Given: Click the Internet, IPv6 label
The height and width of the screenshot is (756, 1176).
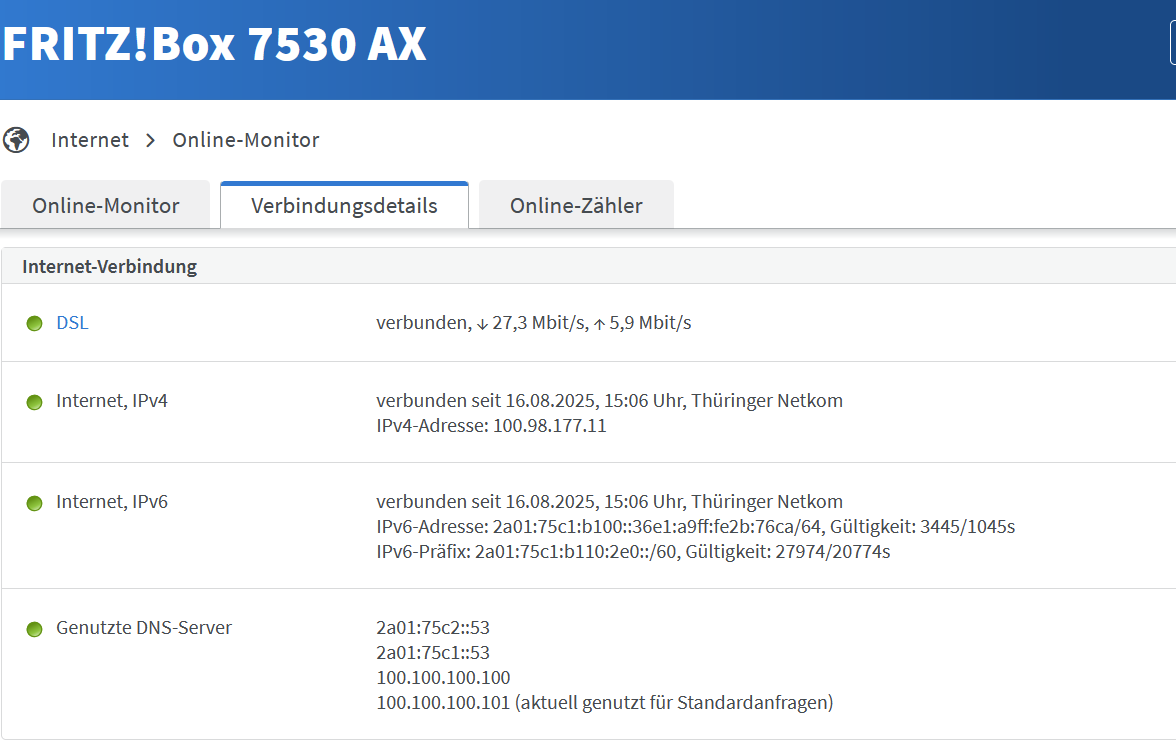Looking at the screenshot, I should [x=112, y=501].
